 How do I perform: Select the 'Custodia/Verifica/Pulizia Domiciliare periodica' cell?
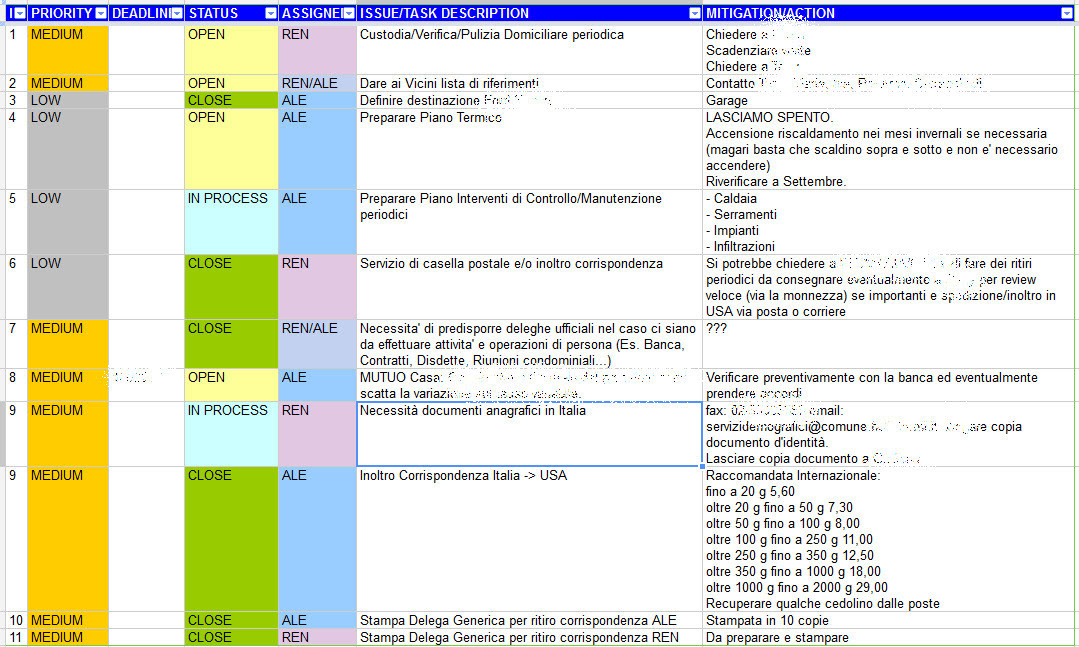tap(529, 50)
